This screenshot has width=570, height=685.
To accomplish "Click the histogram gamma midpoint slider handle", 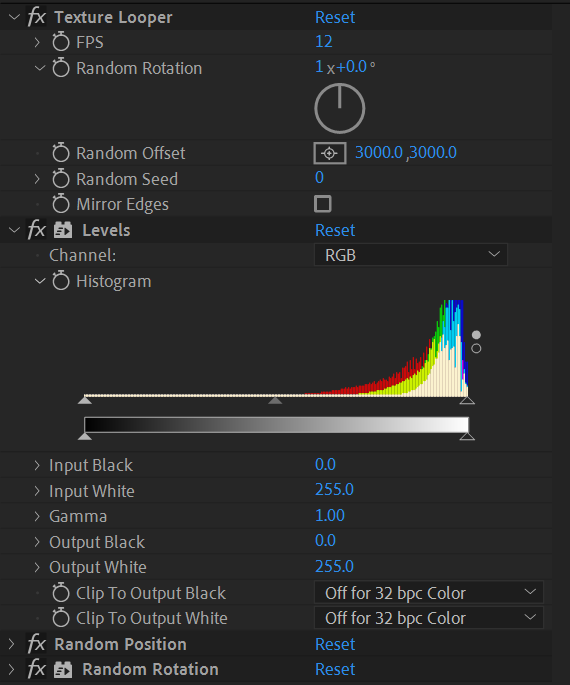I will pos(275,400).
